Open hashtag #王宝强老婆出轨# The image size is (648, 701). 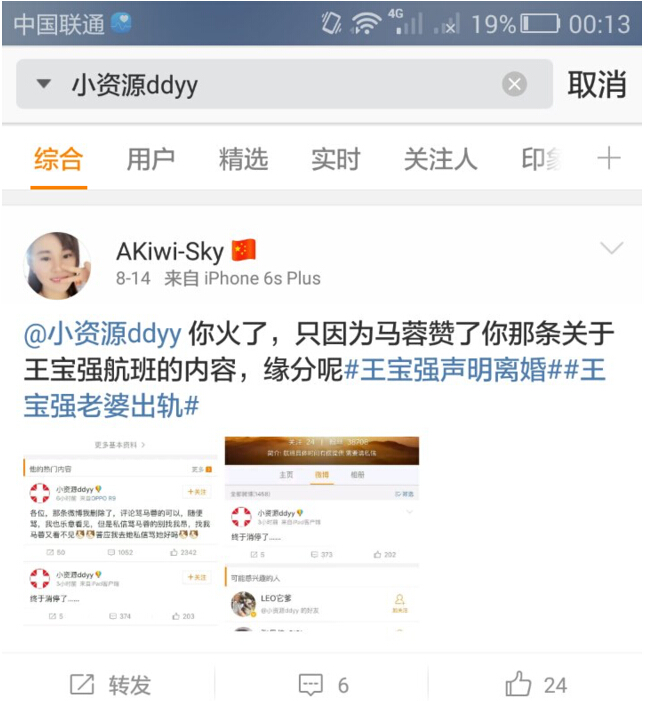(x=111, y=406)
